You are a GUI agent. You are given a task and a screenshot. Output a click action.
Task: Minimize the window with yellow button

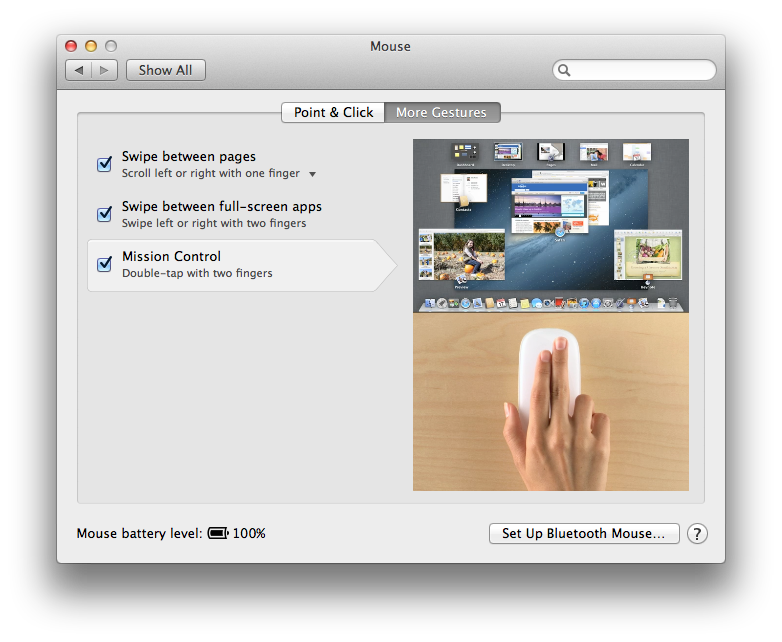[91, 46]
